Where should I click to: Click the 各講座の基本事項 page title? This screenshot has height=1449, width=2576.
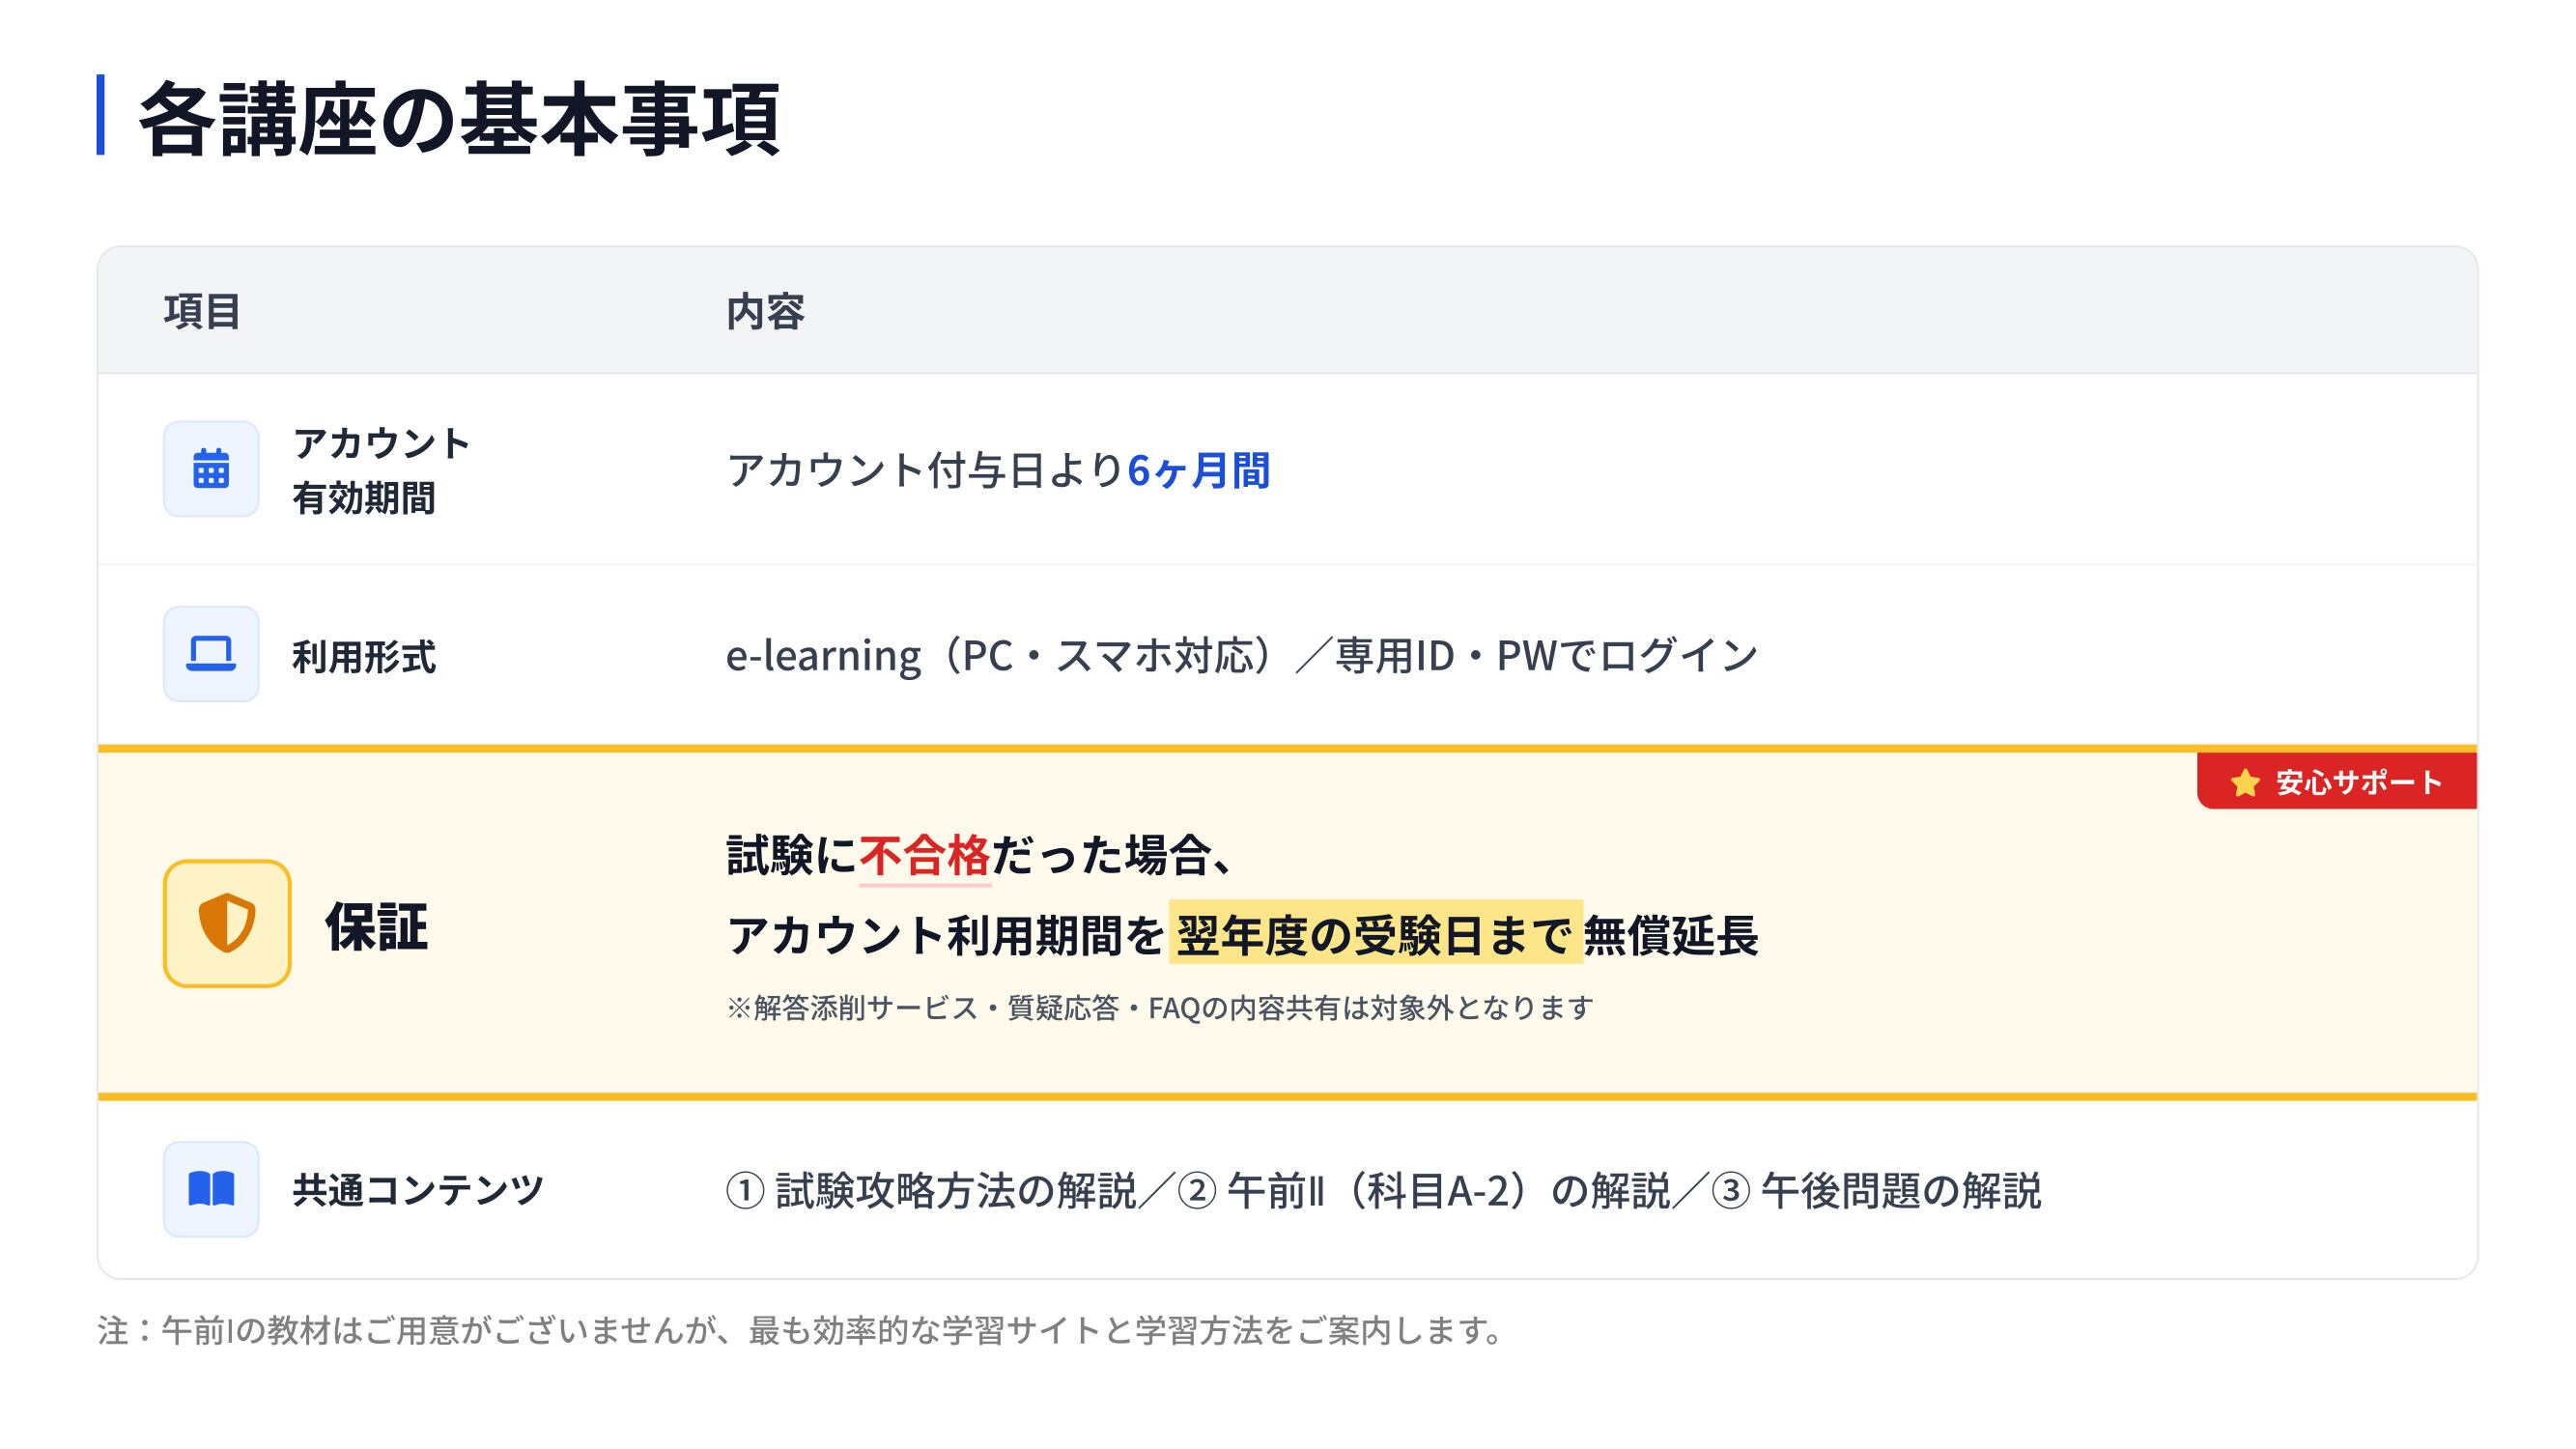(x=459, y=119)
